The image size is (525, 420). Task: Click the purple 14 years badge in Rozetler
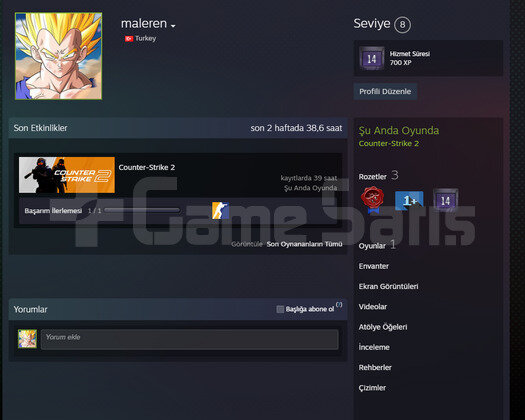click(445, 200)
